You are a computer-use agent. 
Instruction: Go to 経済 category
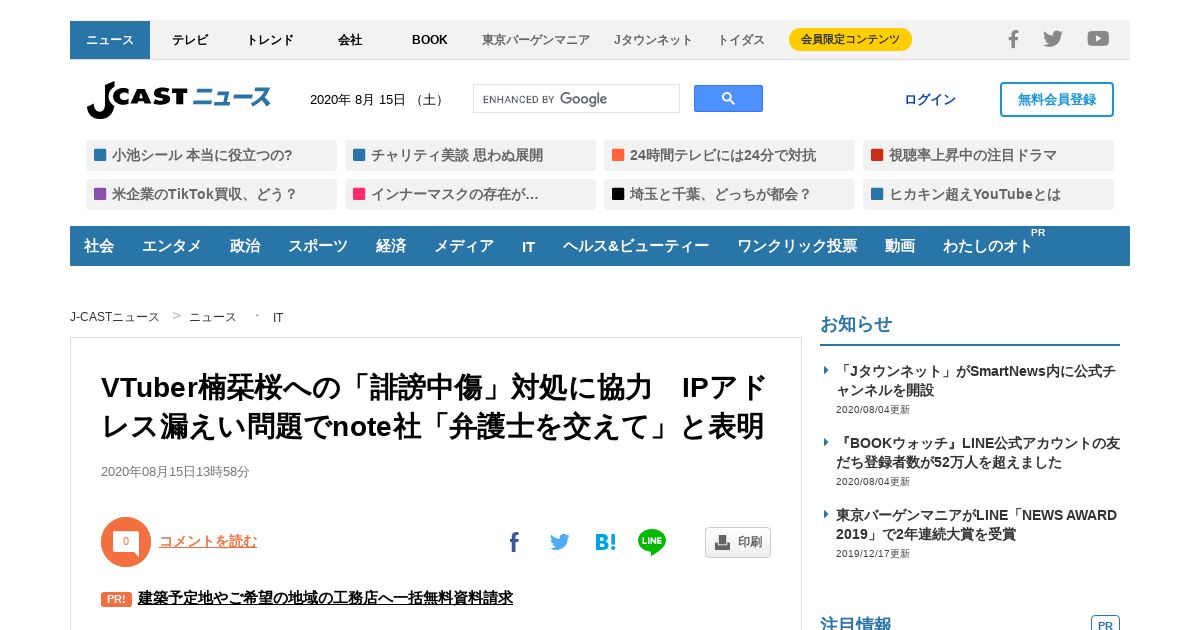click(x=391, y=246)
